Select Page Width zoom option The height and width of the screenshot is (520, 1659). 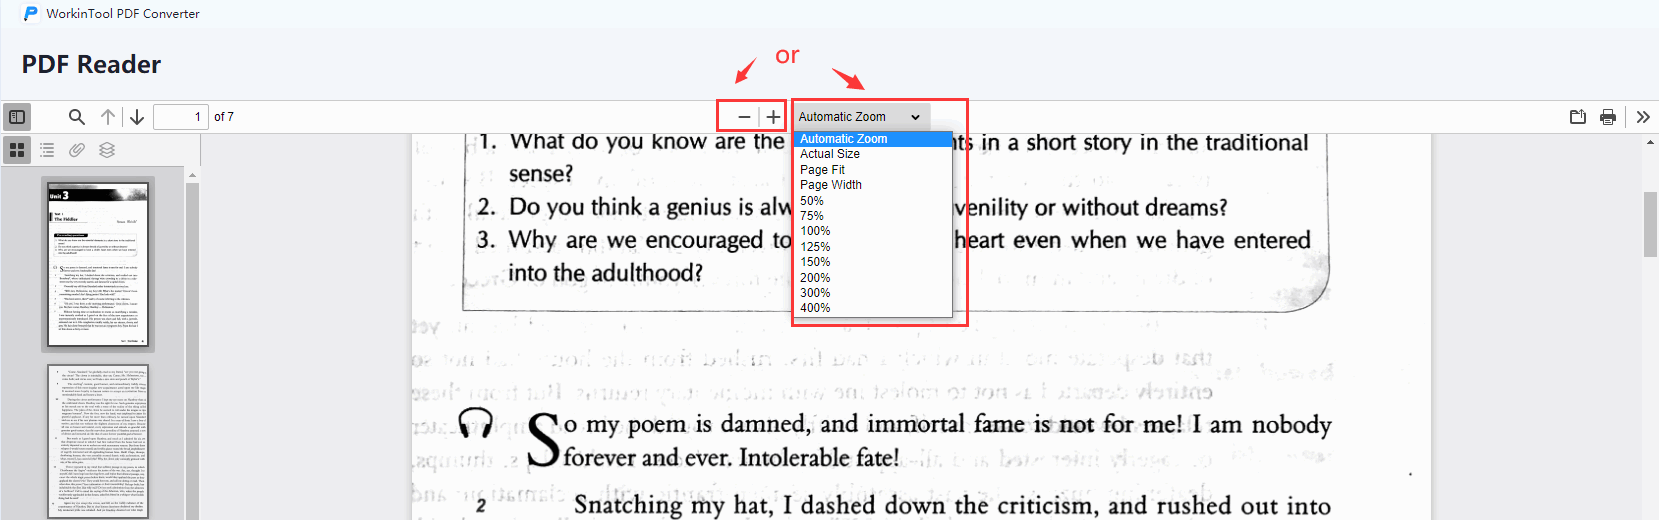[x=831, y=185]
